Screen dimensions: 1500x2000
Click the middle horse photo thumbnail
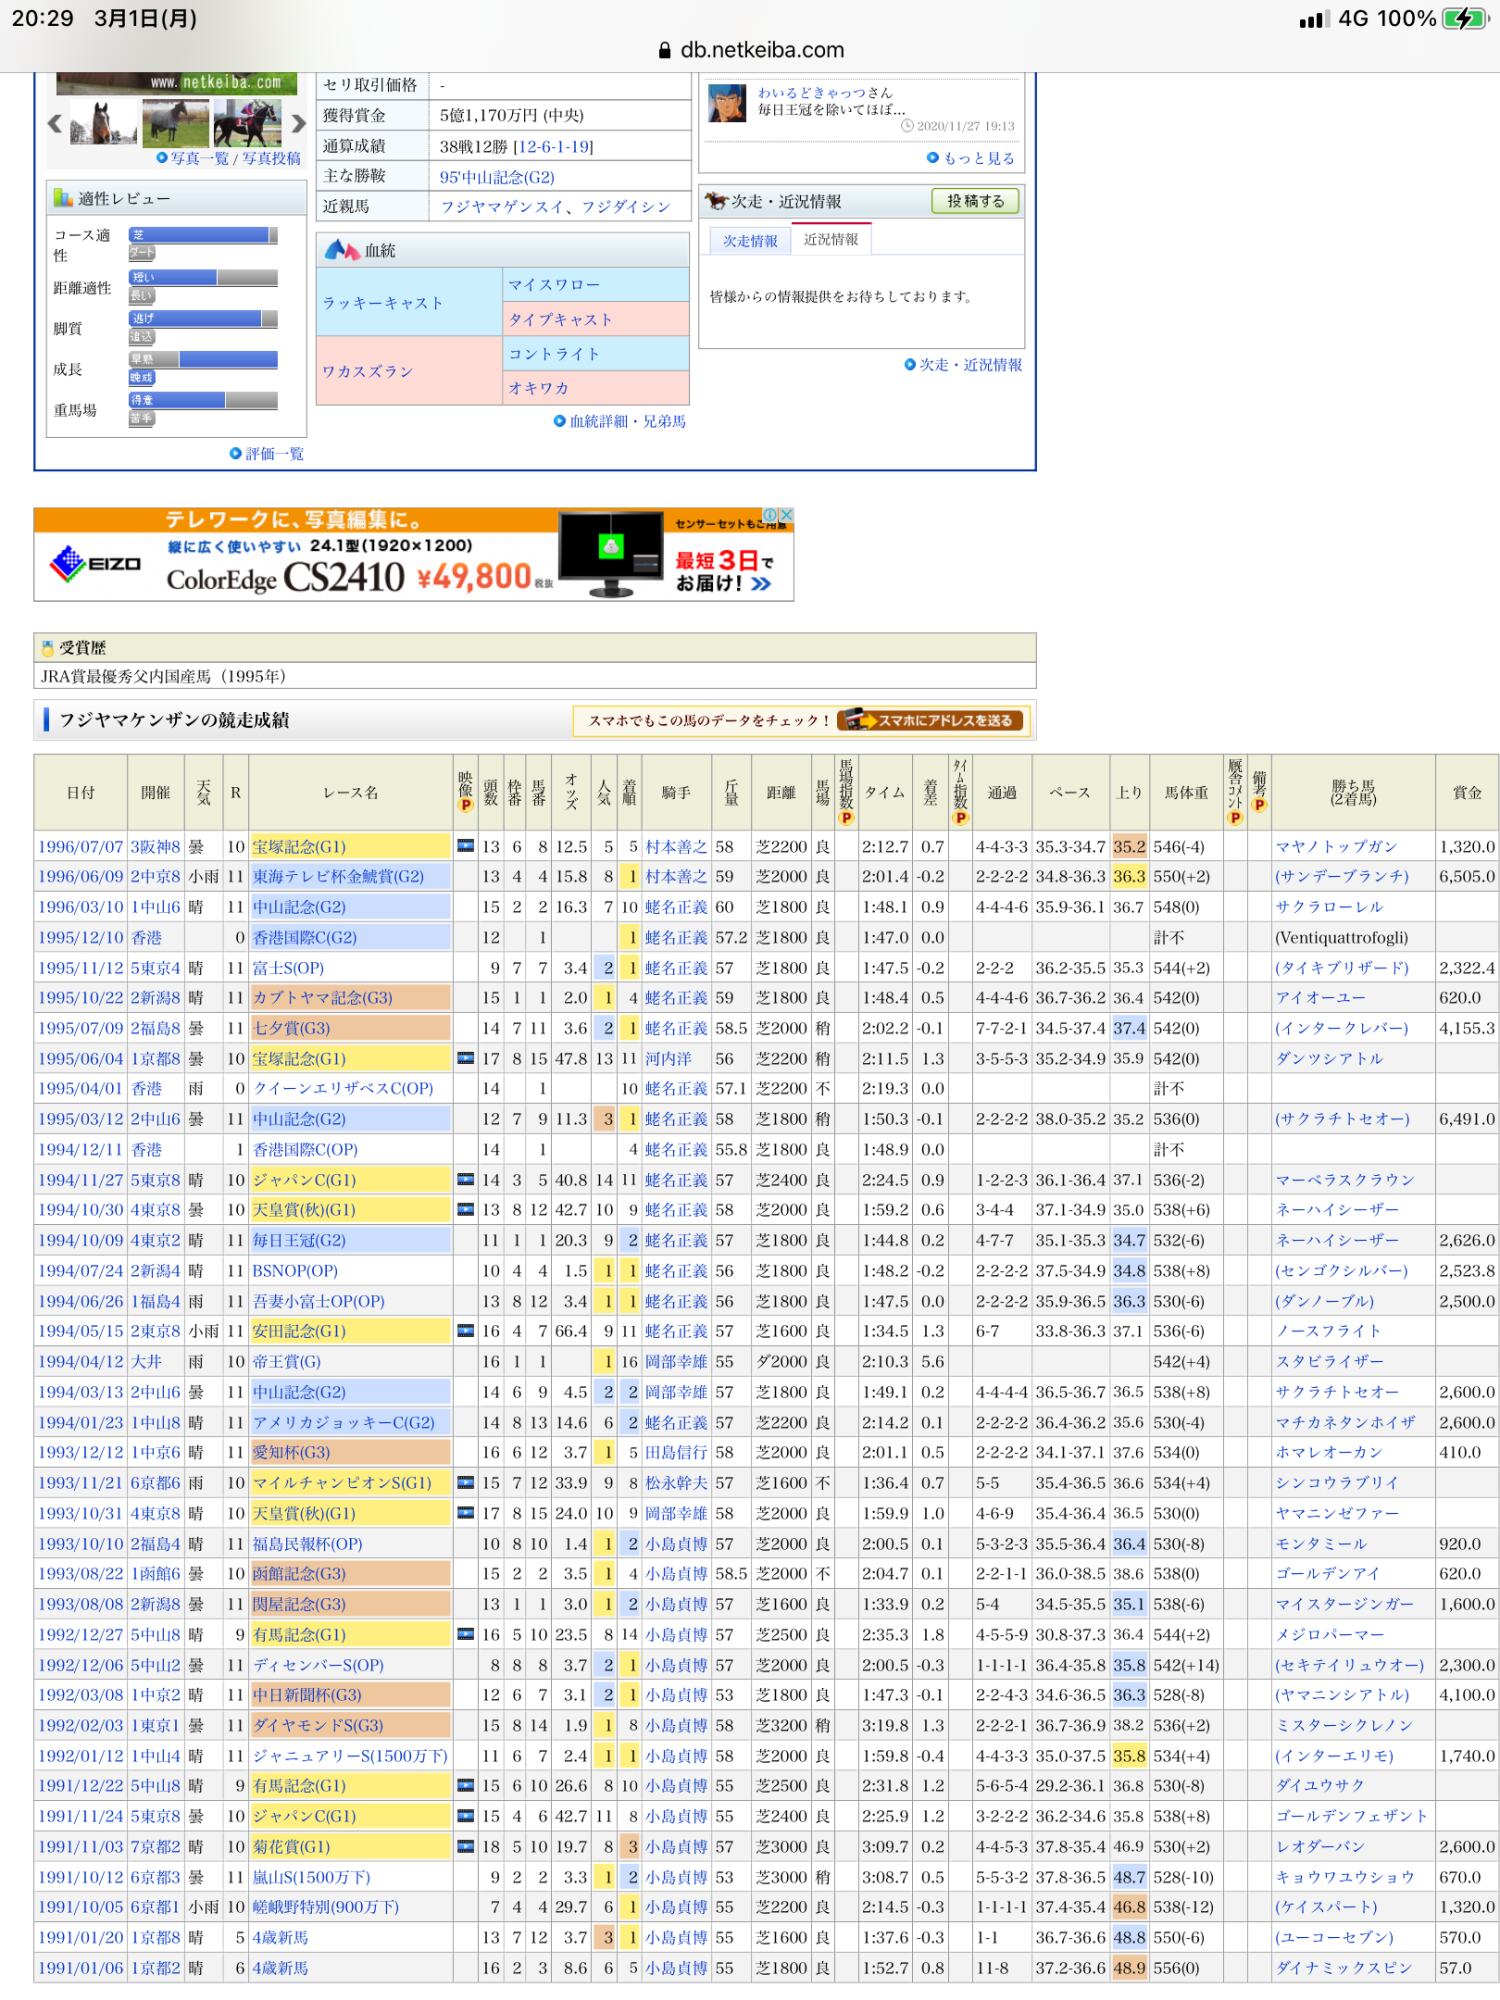[x=175, y=123]
